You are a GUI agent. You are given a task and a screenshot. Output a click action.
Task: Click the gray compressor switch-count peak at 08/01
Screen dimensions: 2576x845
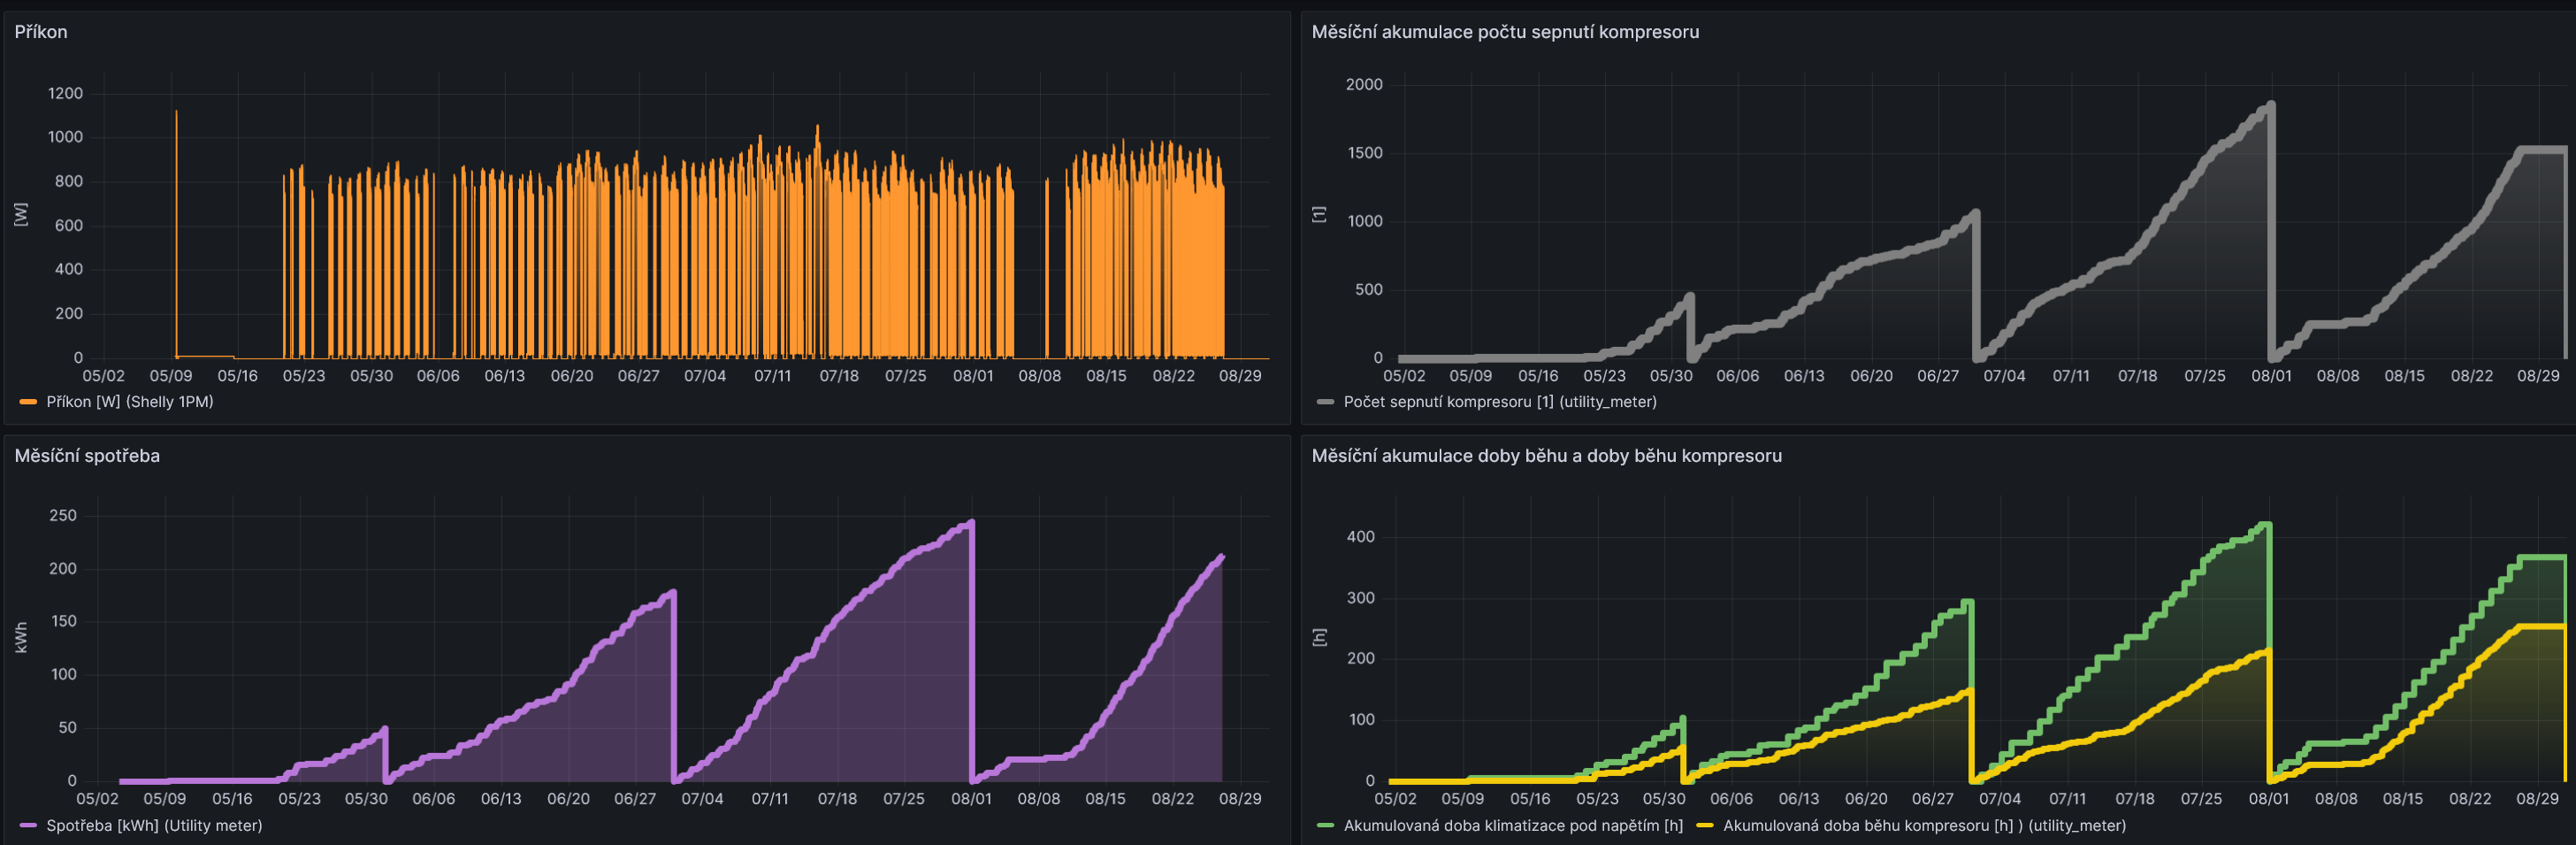[x=2271, y=104]
